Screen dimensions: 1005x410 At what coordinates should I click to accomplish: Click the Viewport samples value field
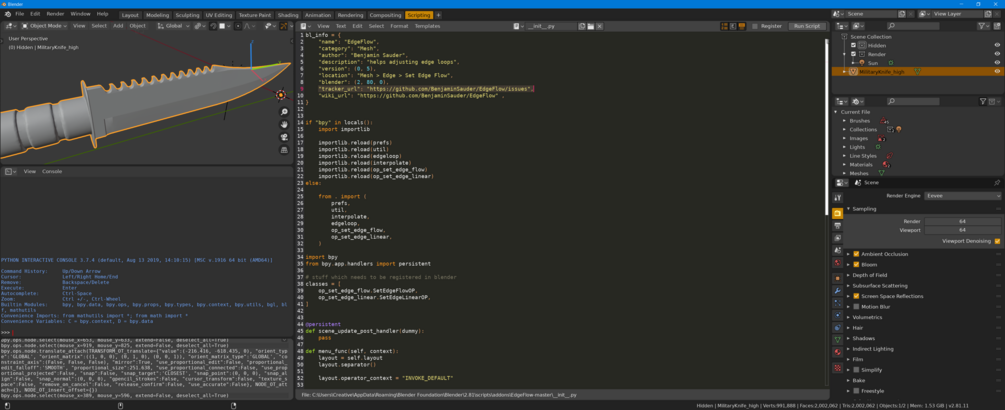(962, 230)
